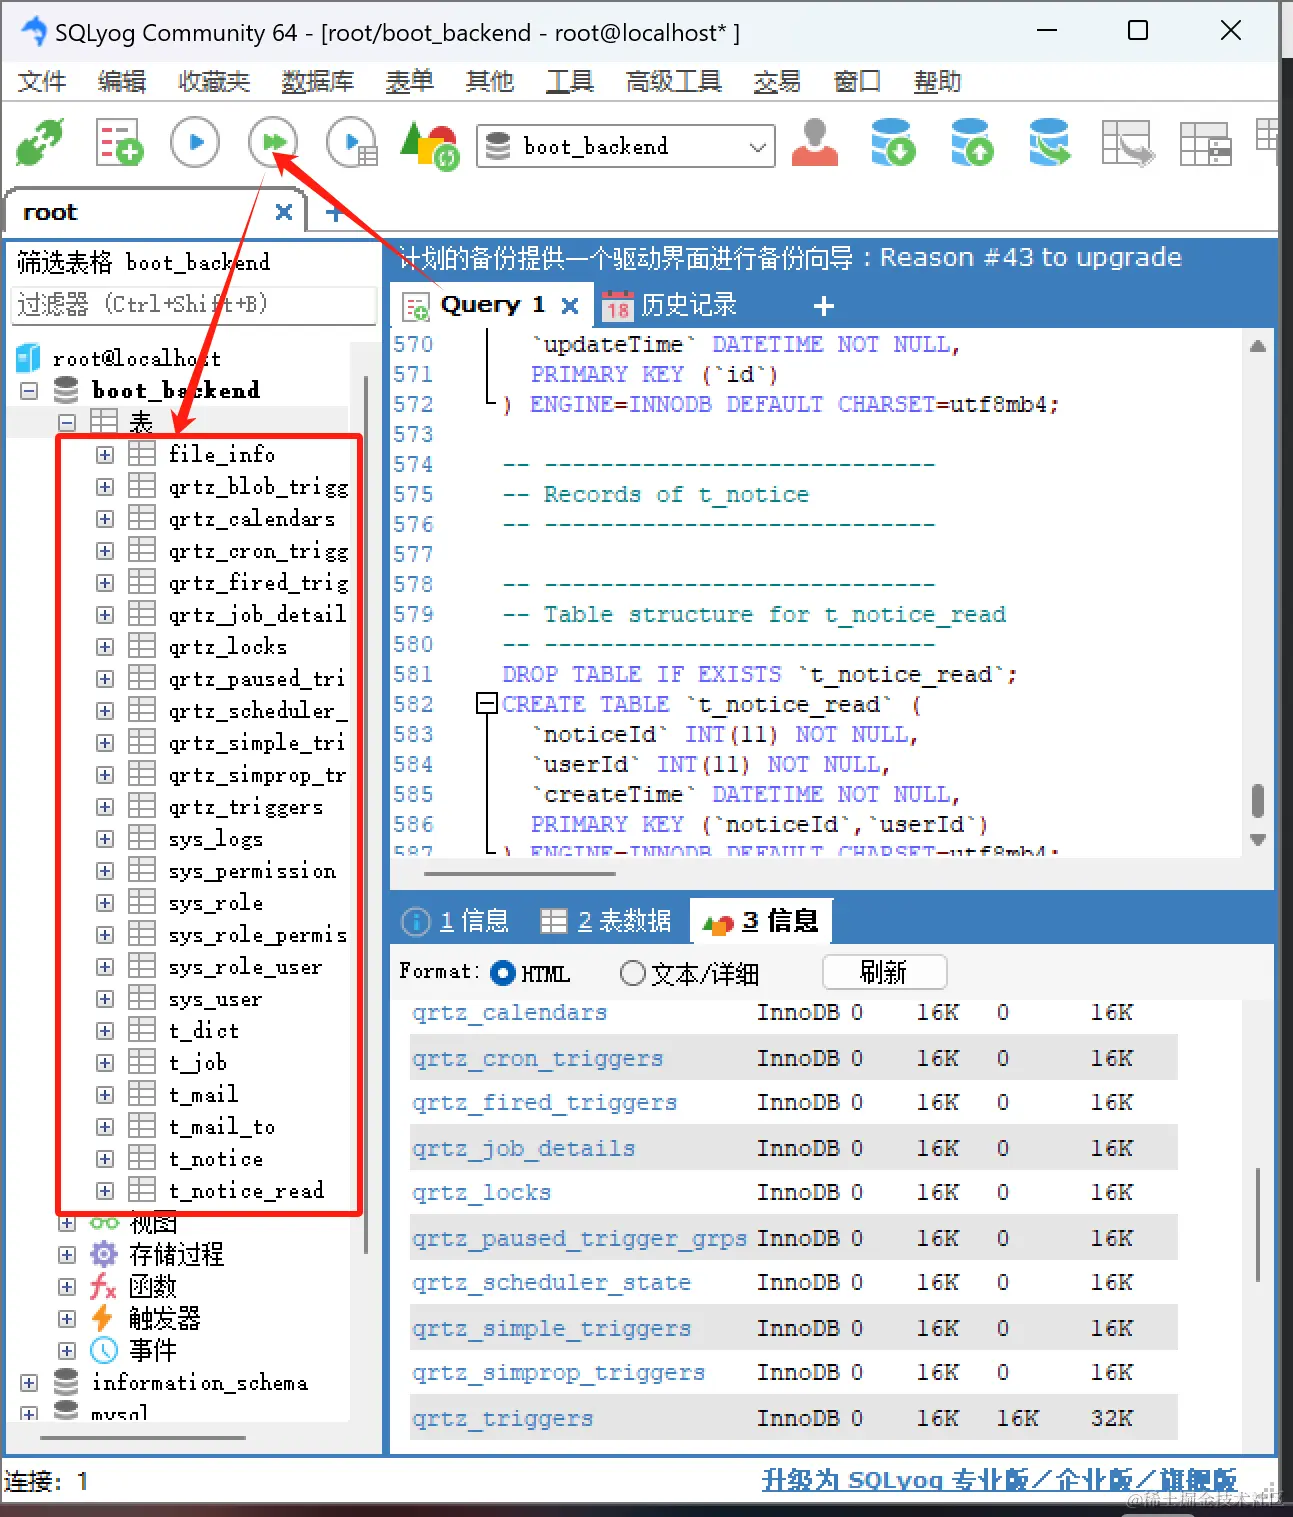This screenshot has width=1293, height=1517.
Task: Click the database synchronization icon
Action: tap(1050, 143)
